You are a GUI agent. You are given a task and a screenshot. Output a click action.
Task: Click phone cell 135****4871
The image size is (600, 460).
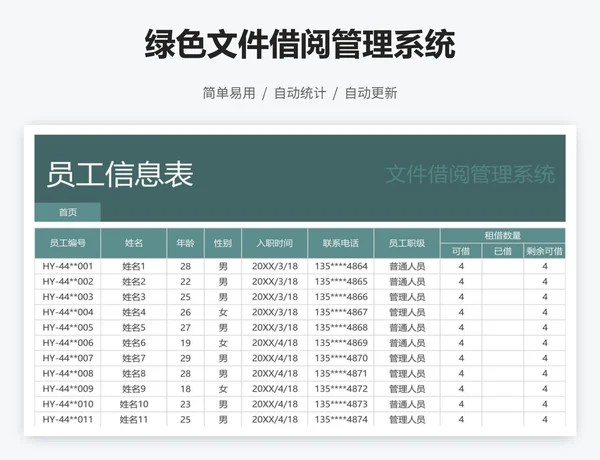[x=341, y=374]
